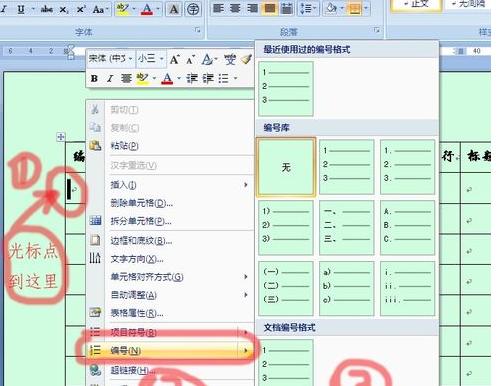497x386 pixels.
Task: Open 边框和底纹(B) dialog
Action: click(x=170, y=240)
